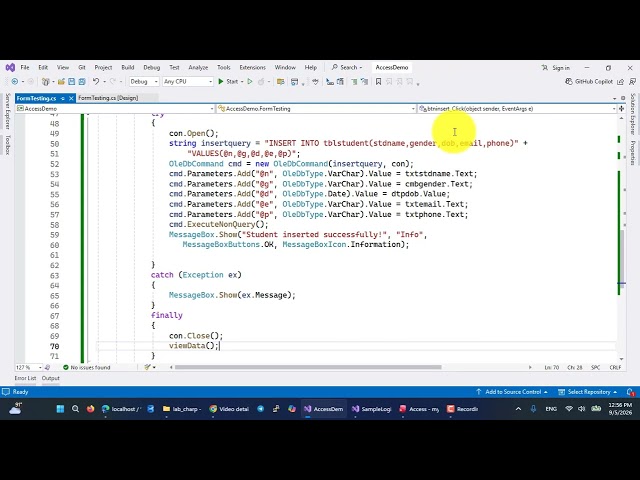Click the AccessDemo solution name in title bar
The height and width of the screenshot is (480, 640).
click(x=392, y=67)
